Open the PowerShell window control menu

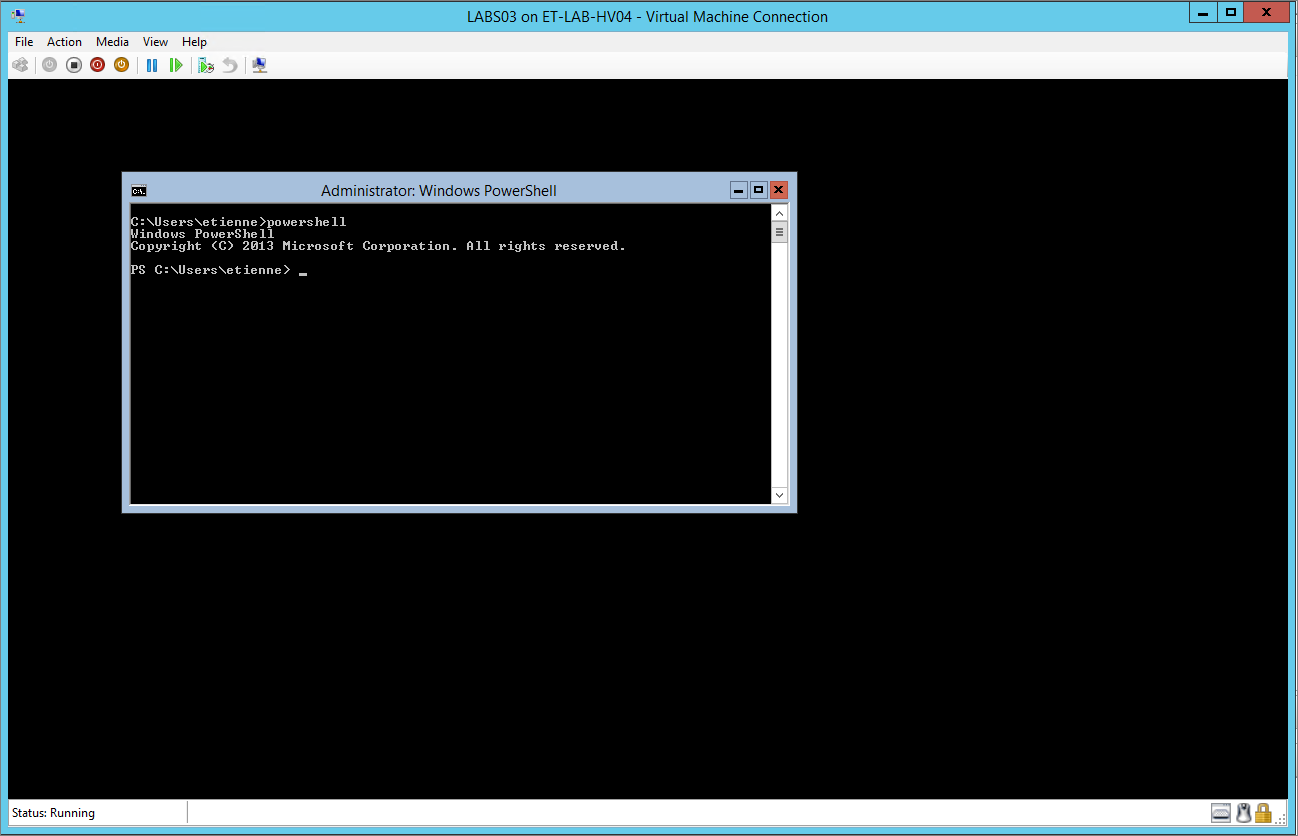point(138,190)
